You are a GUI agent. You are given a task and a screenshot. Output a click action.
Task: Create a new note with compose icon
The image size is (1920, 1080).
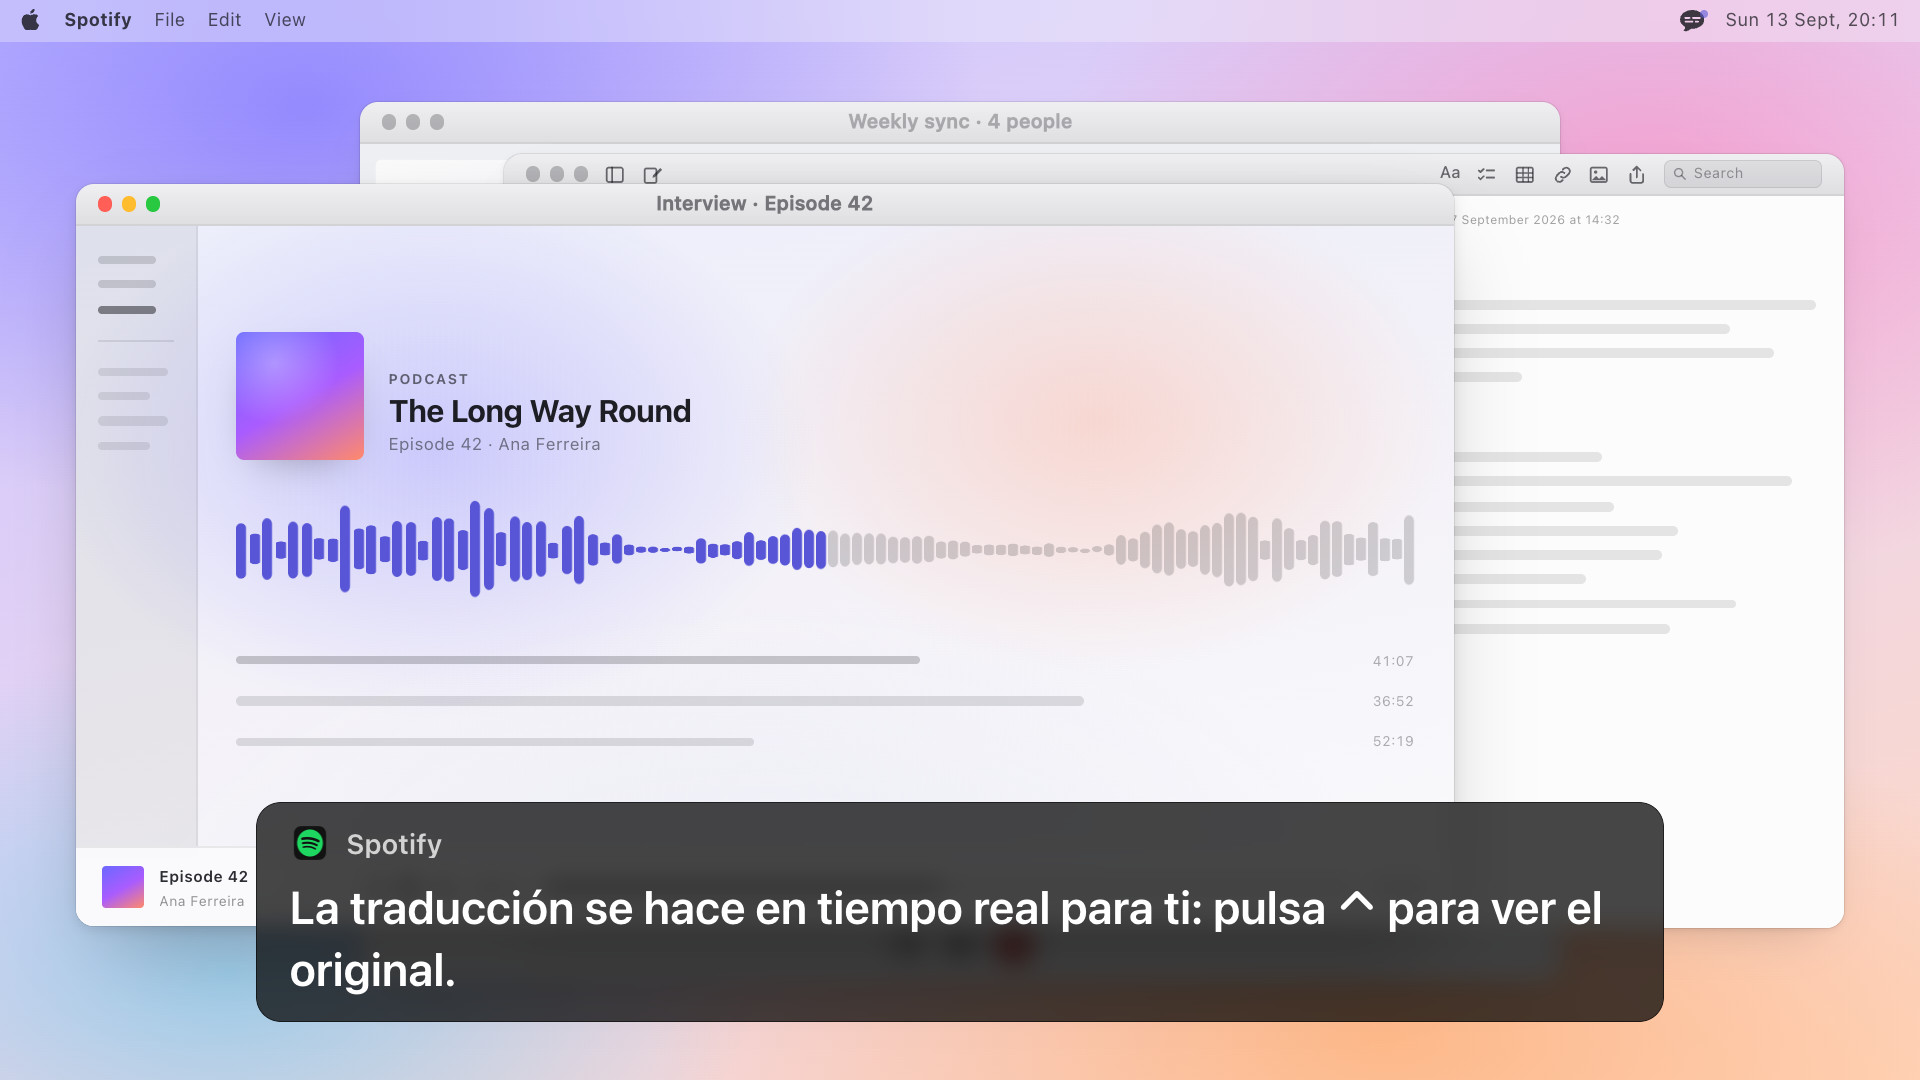(652, 175)
